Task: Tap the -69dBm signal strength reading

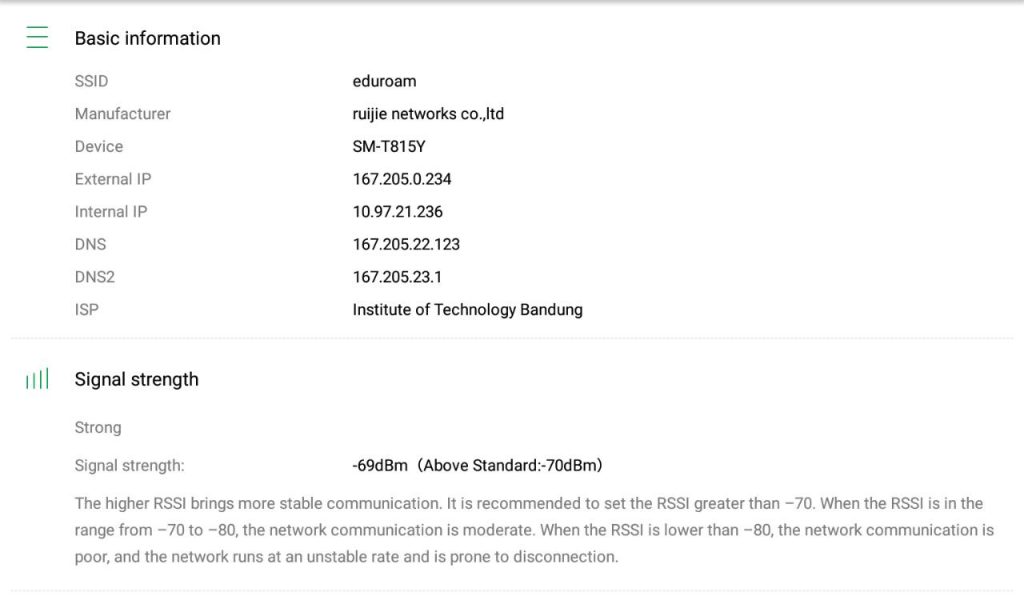Action: pyautogui.click(x=477, y=465)
